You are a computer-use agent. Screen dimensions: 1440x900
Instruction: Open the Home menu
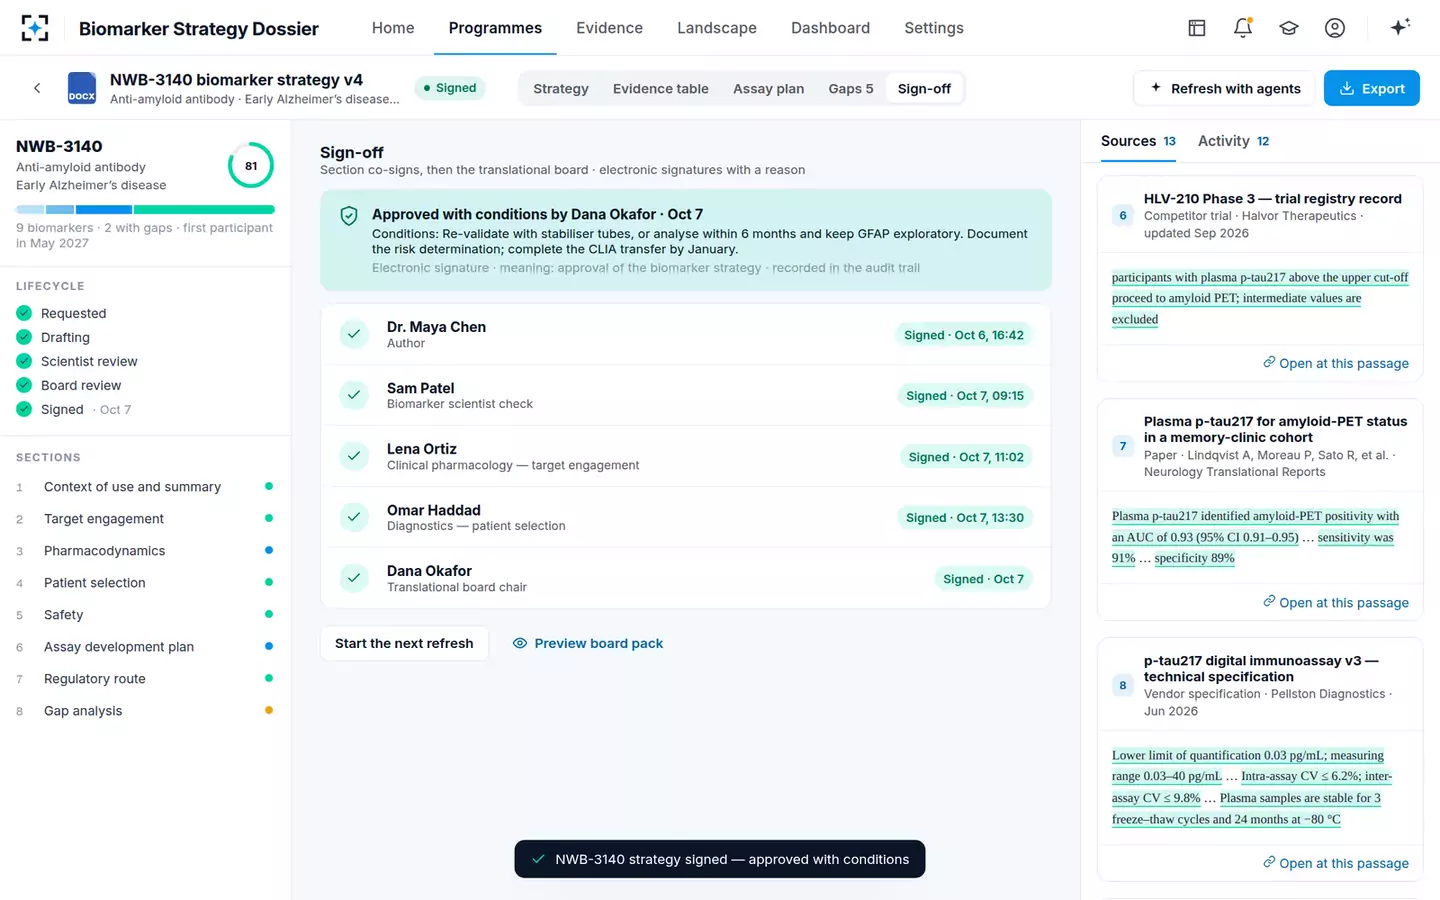[393, 28]
